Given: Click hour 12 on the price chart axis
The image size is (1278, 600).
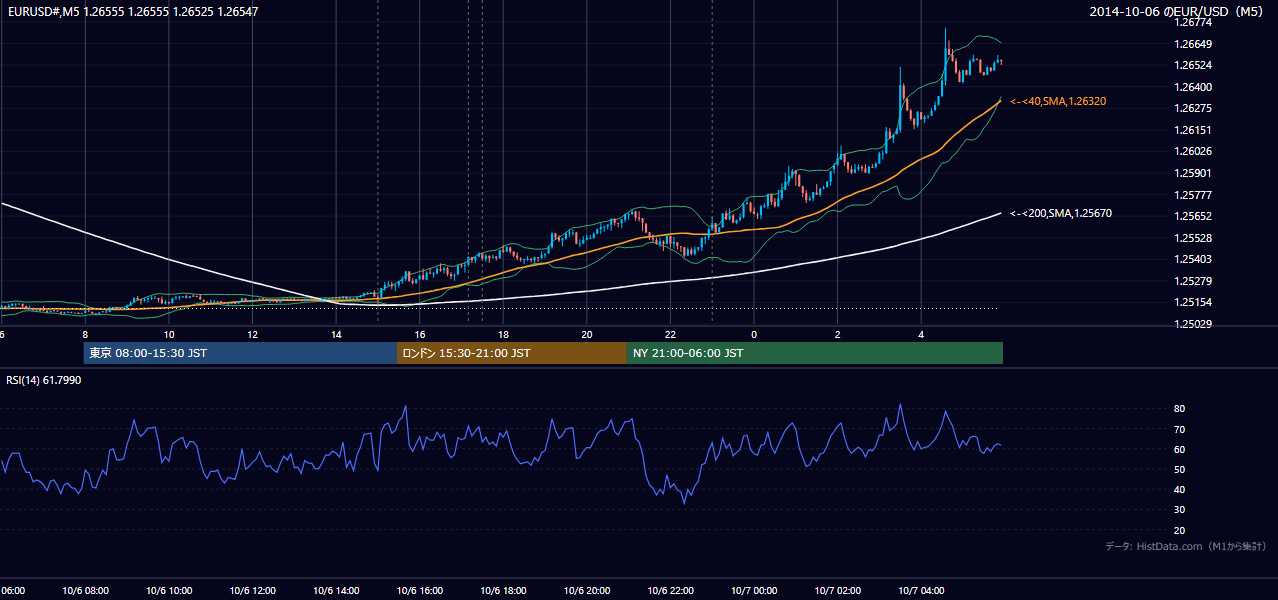Looking at the screenshot, I should click(252, 335).
